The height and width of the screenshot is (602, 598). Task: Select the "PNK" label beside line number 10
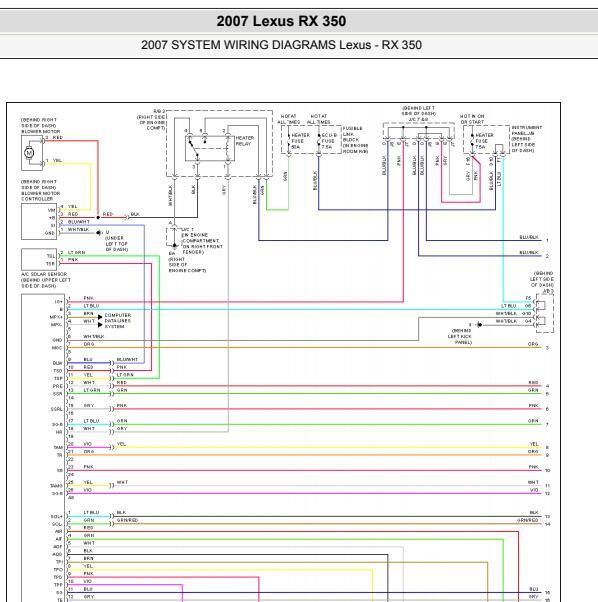pyautogui.click(x=534, y=467)
